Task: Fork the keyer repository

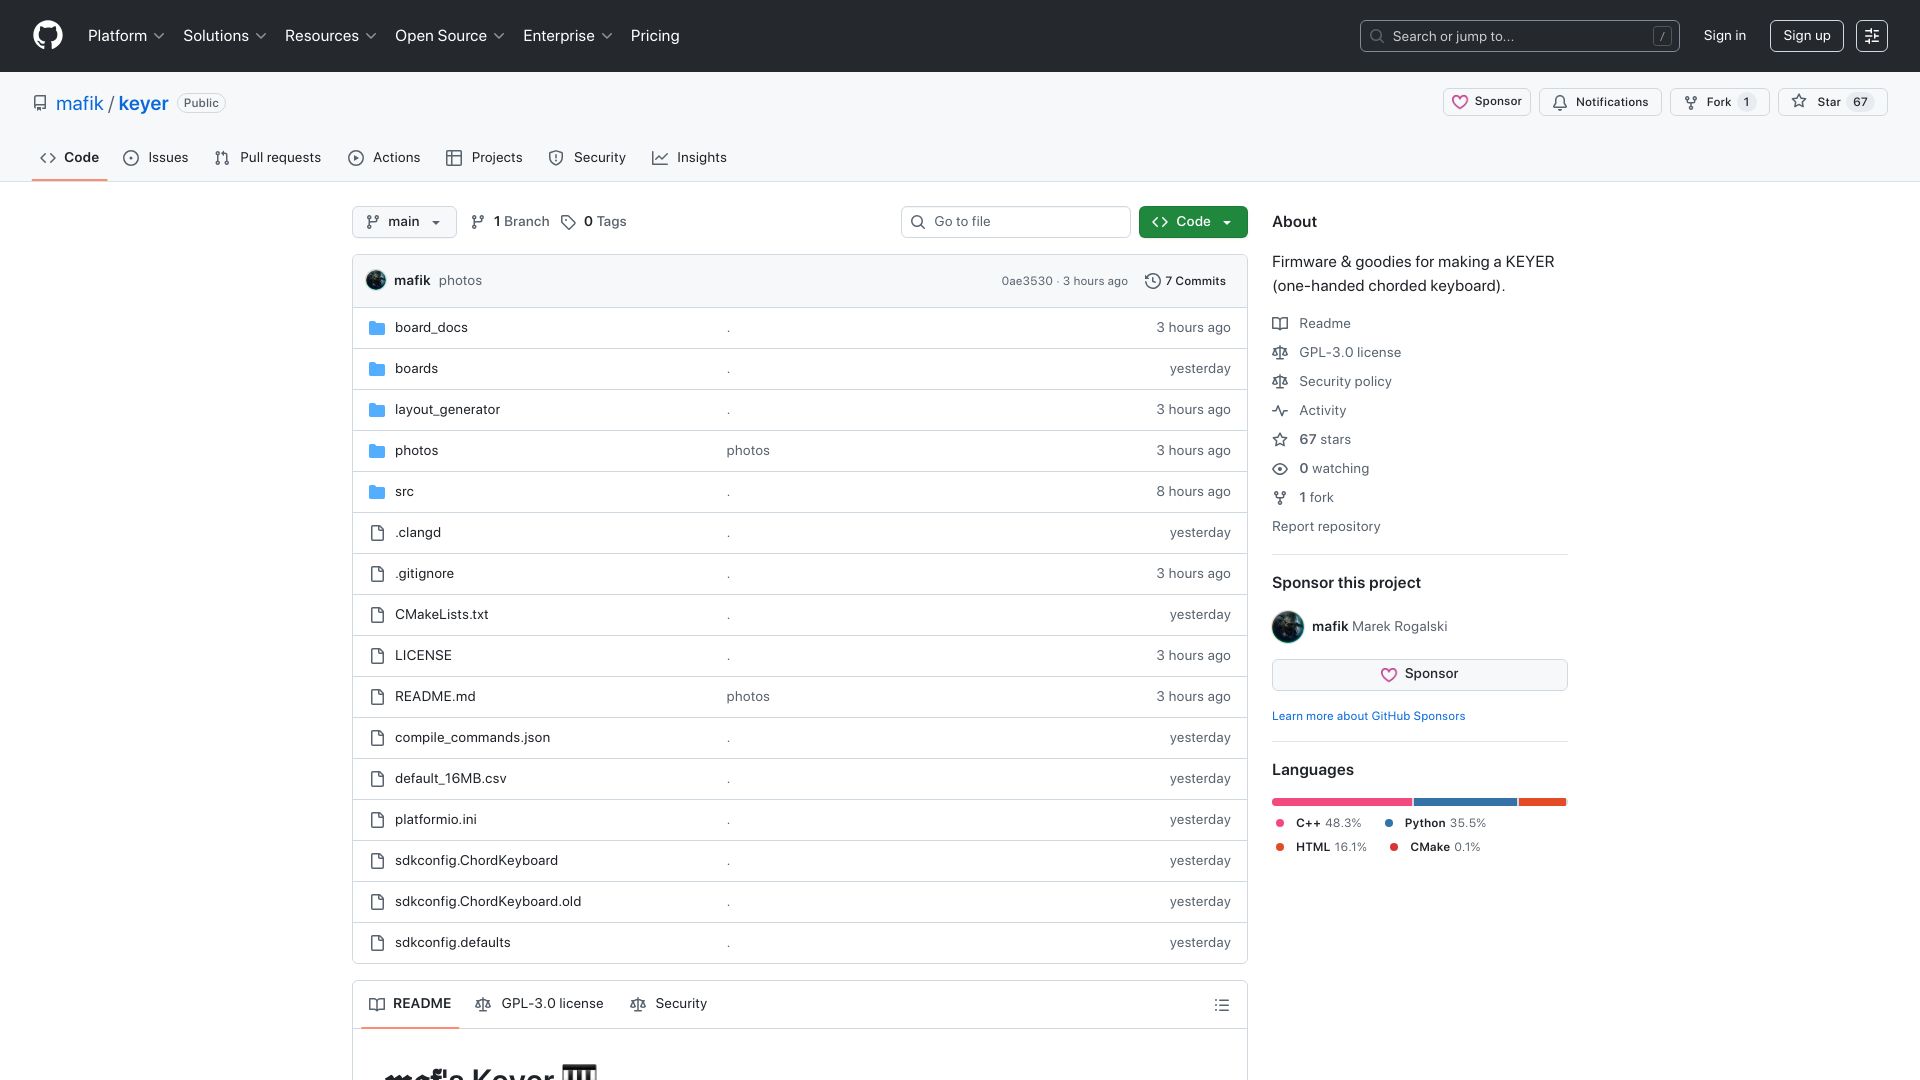Action: coord(1719,102)
